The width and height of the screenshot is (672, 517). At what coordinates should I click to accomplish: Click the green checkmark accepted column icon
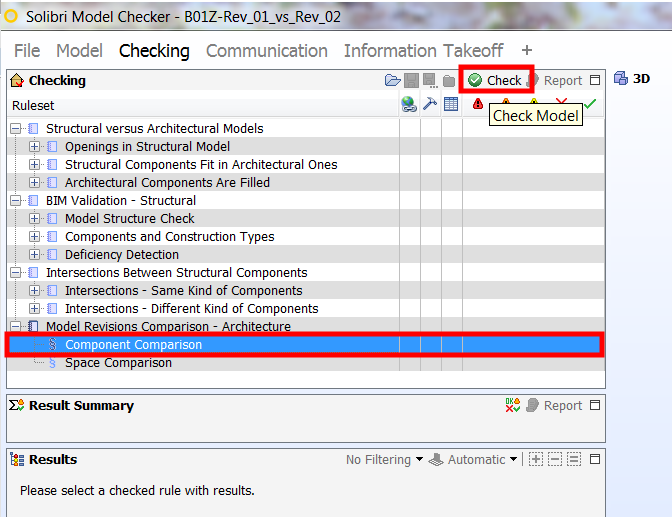point(591,103)
